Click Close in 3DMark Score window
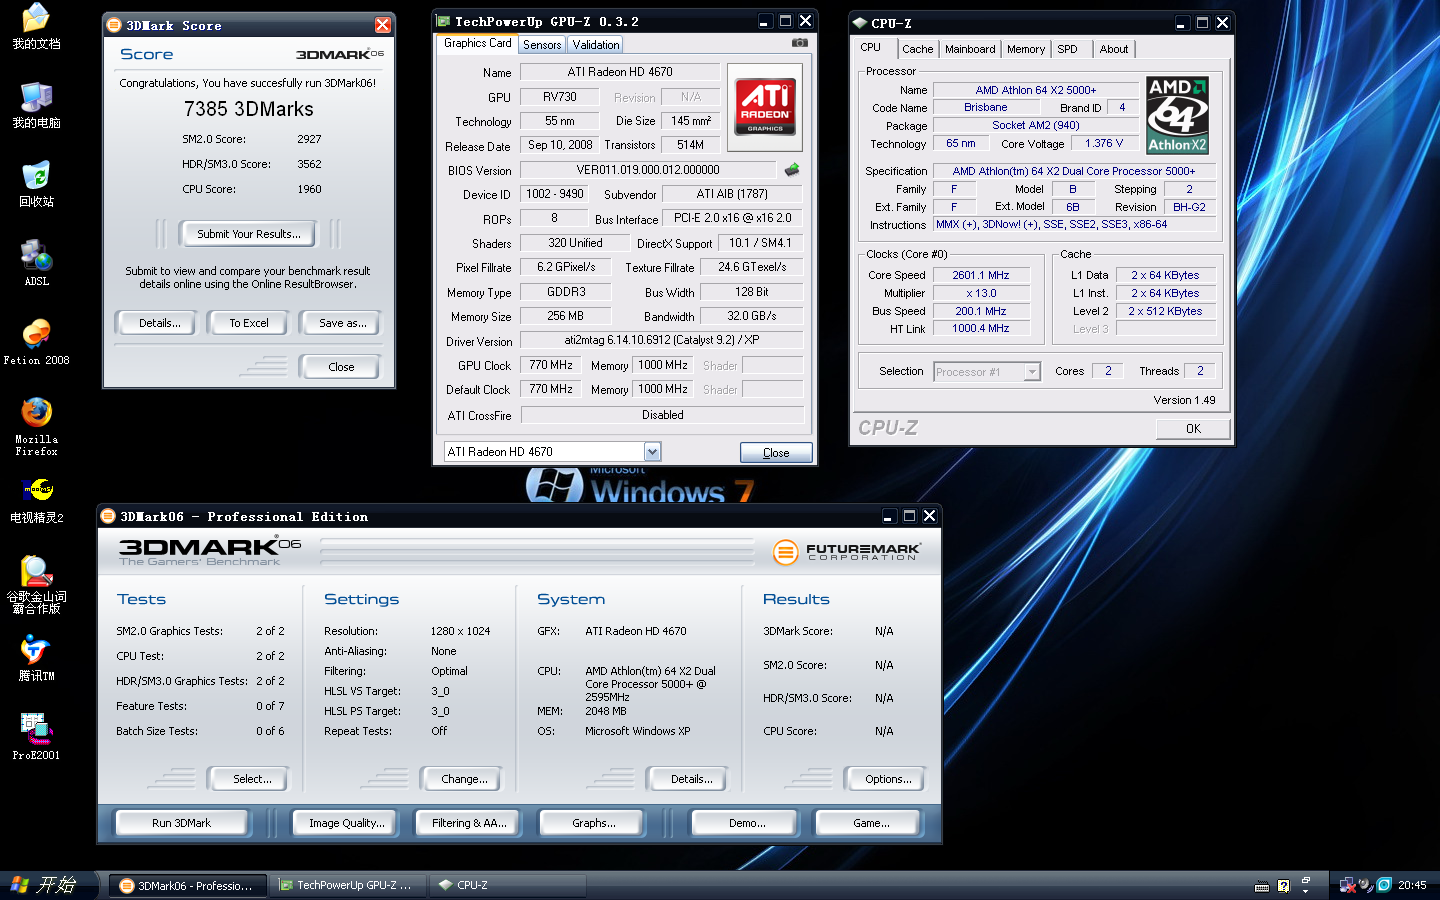Screen dimensions: 1440x900 [x=341, y=367]
